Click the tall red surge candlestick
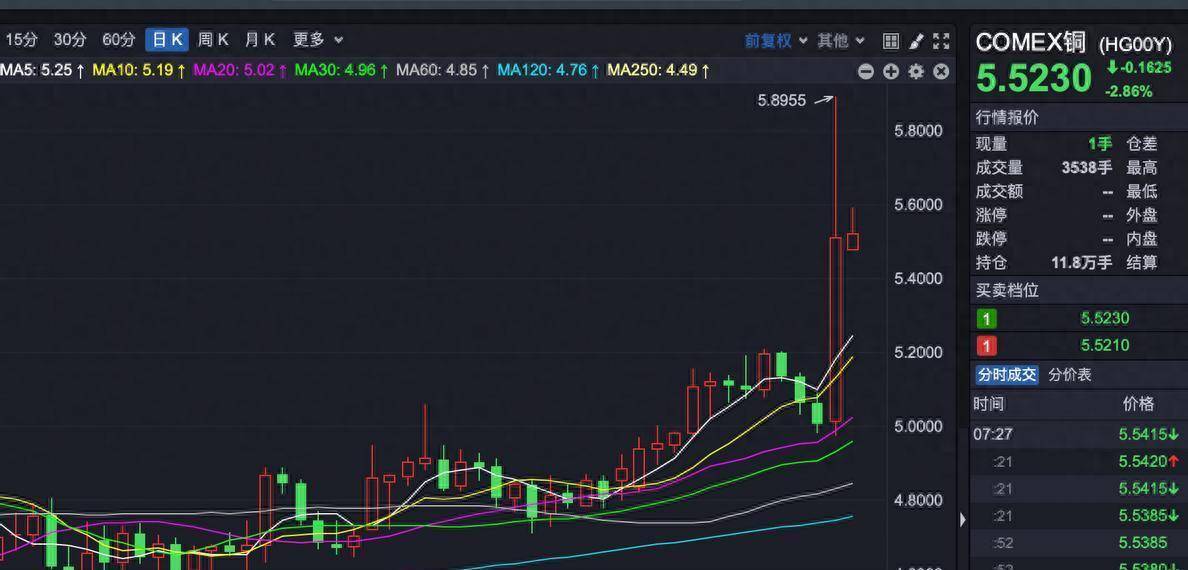 (x=836, y=329)
